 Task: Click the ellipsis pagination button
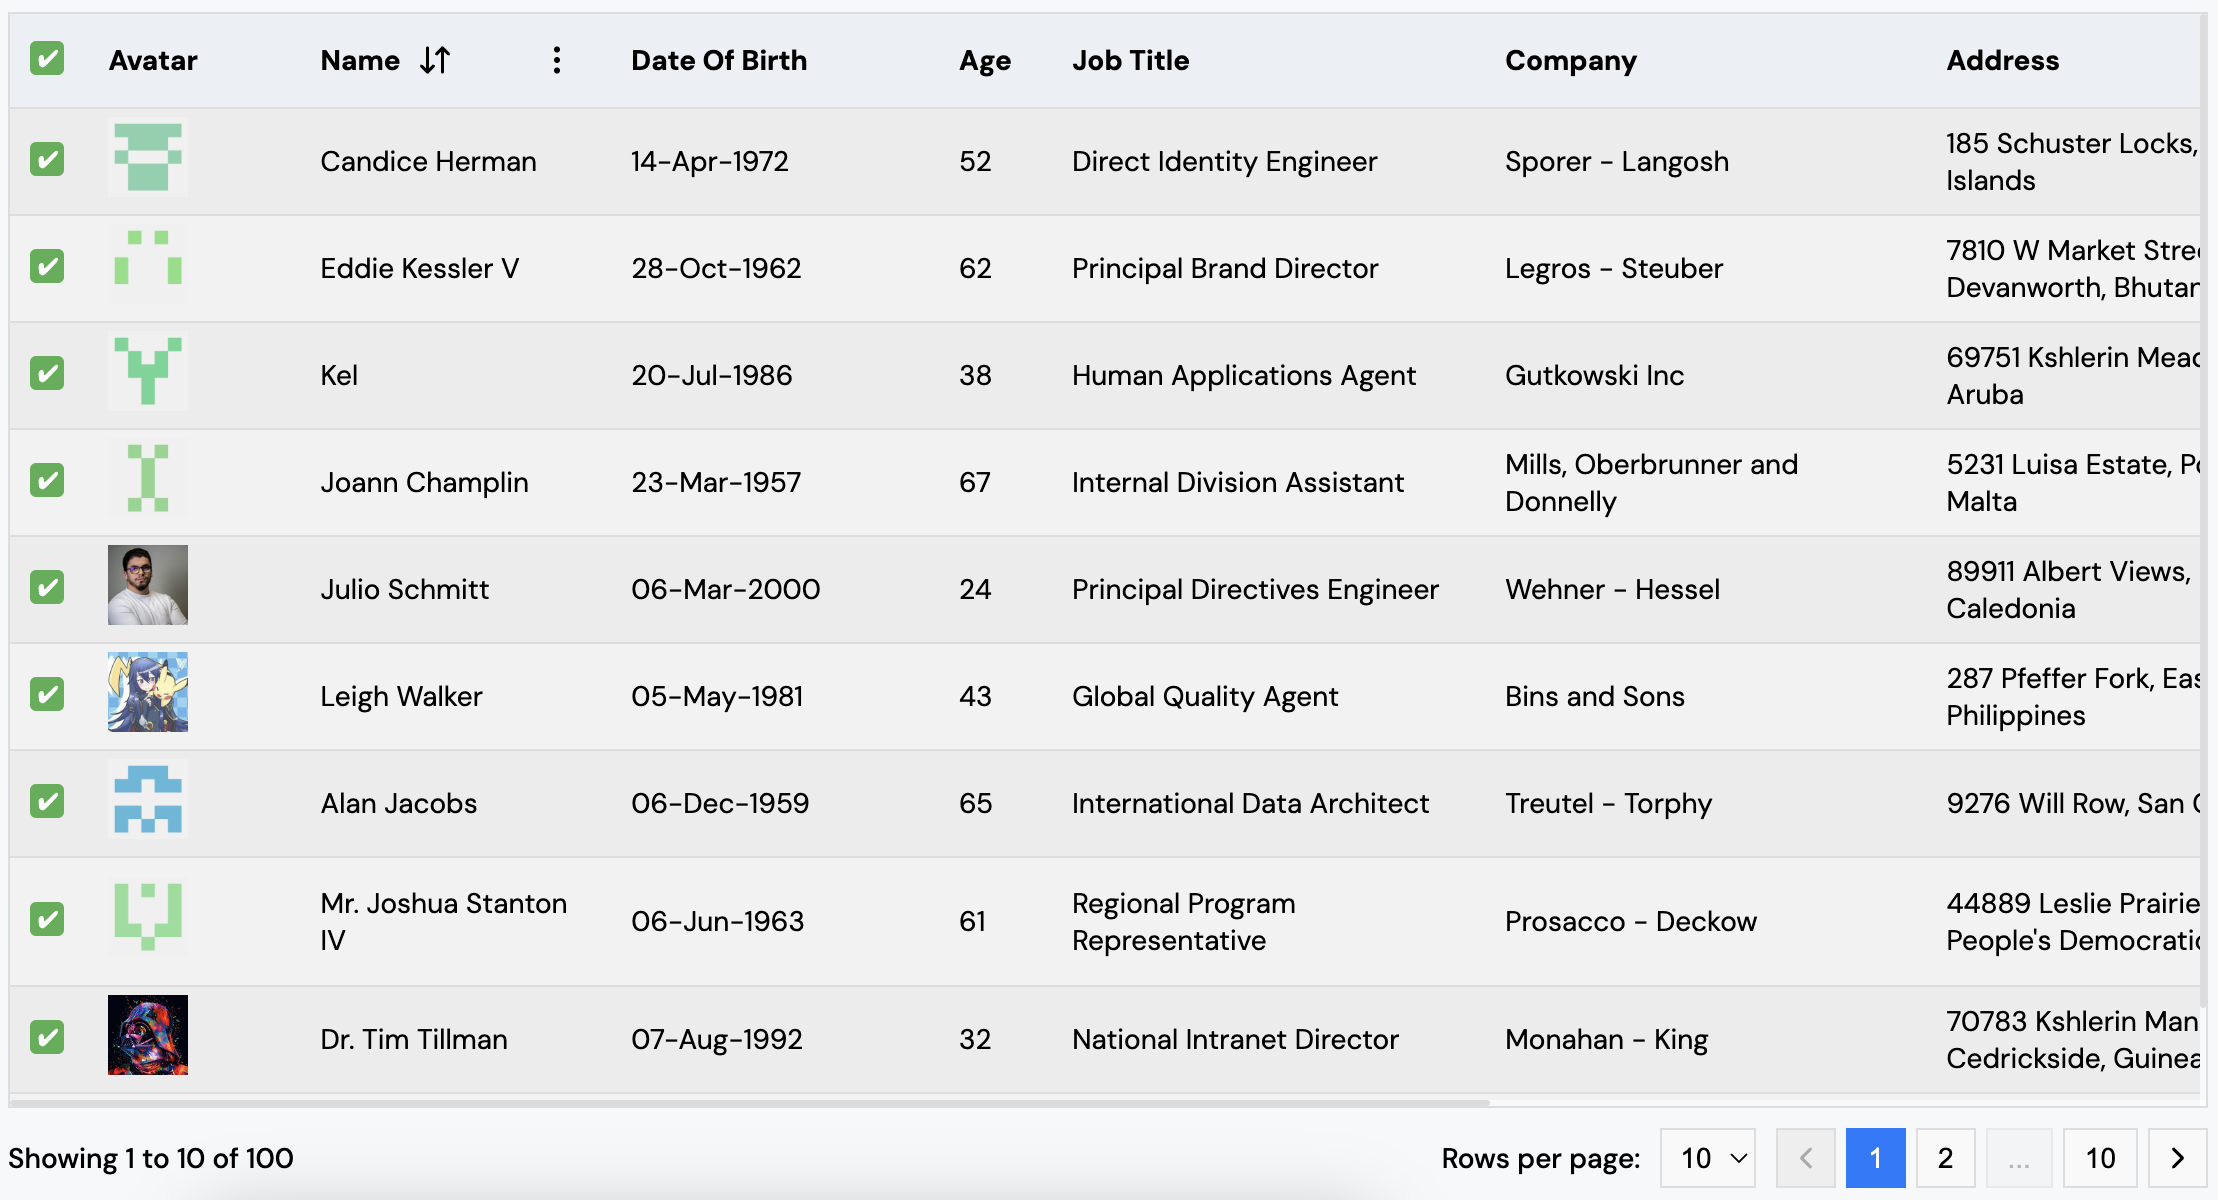pos(2019,1158)
